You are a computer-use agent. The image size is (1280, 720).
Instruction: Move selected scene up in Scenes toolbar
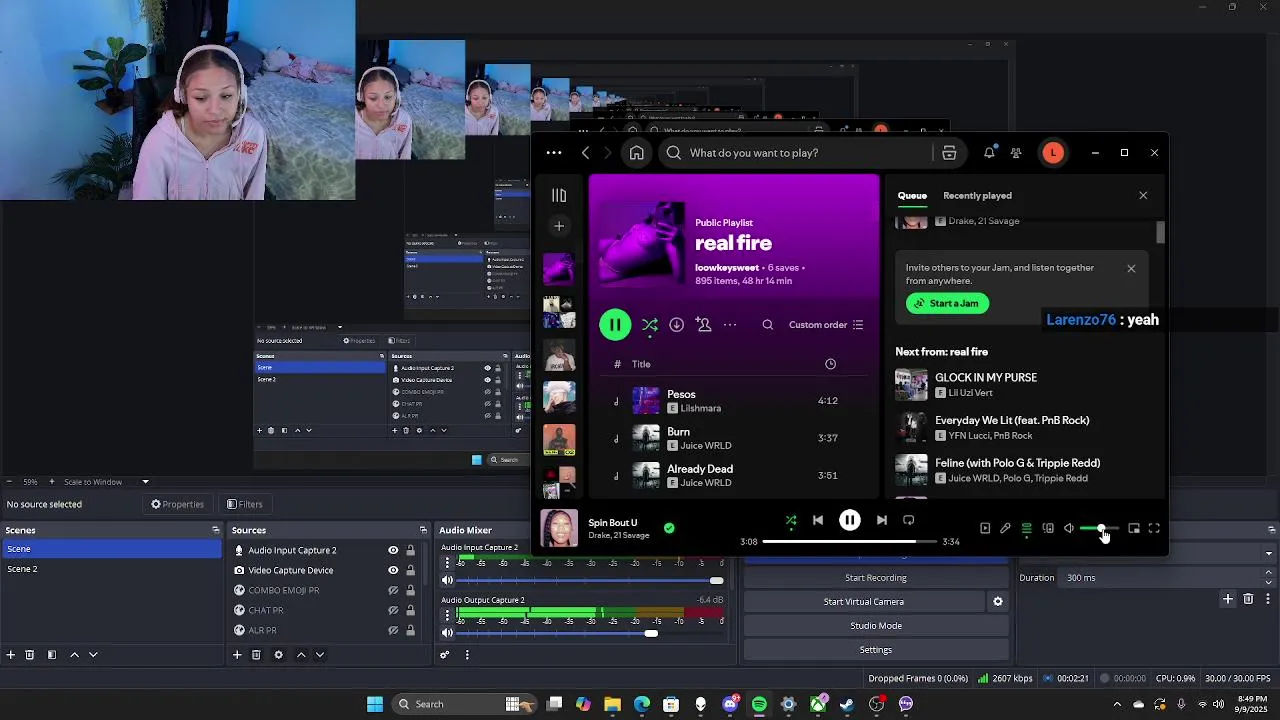tap(74, 655)
